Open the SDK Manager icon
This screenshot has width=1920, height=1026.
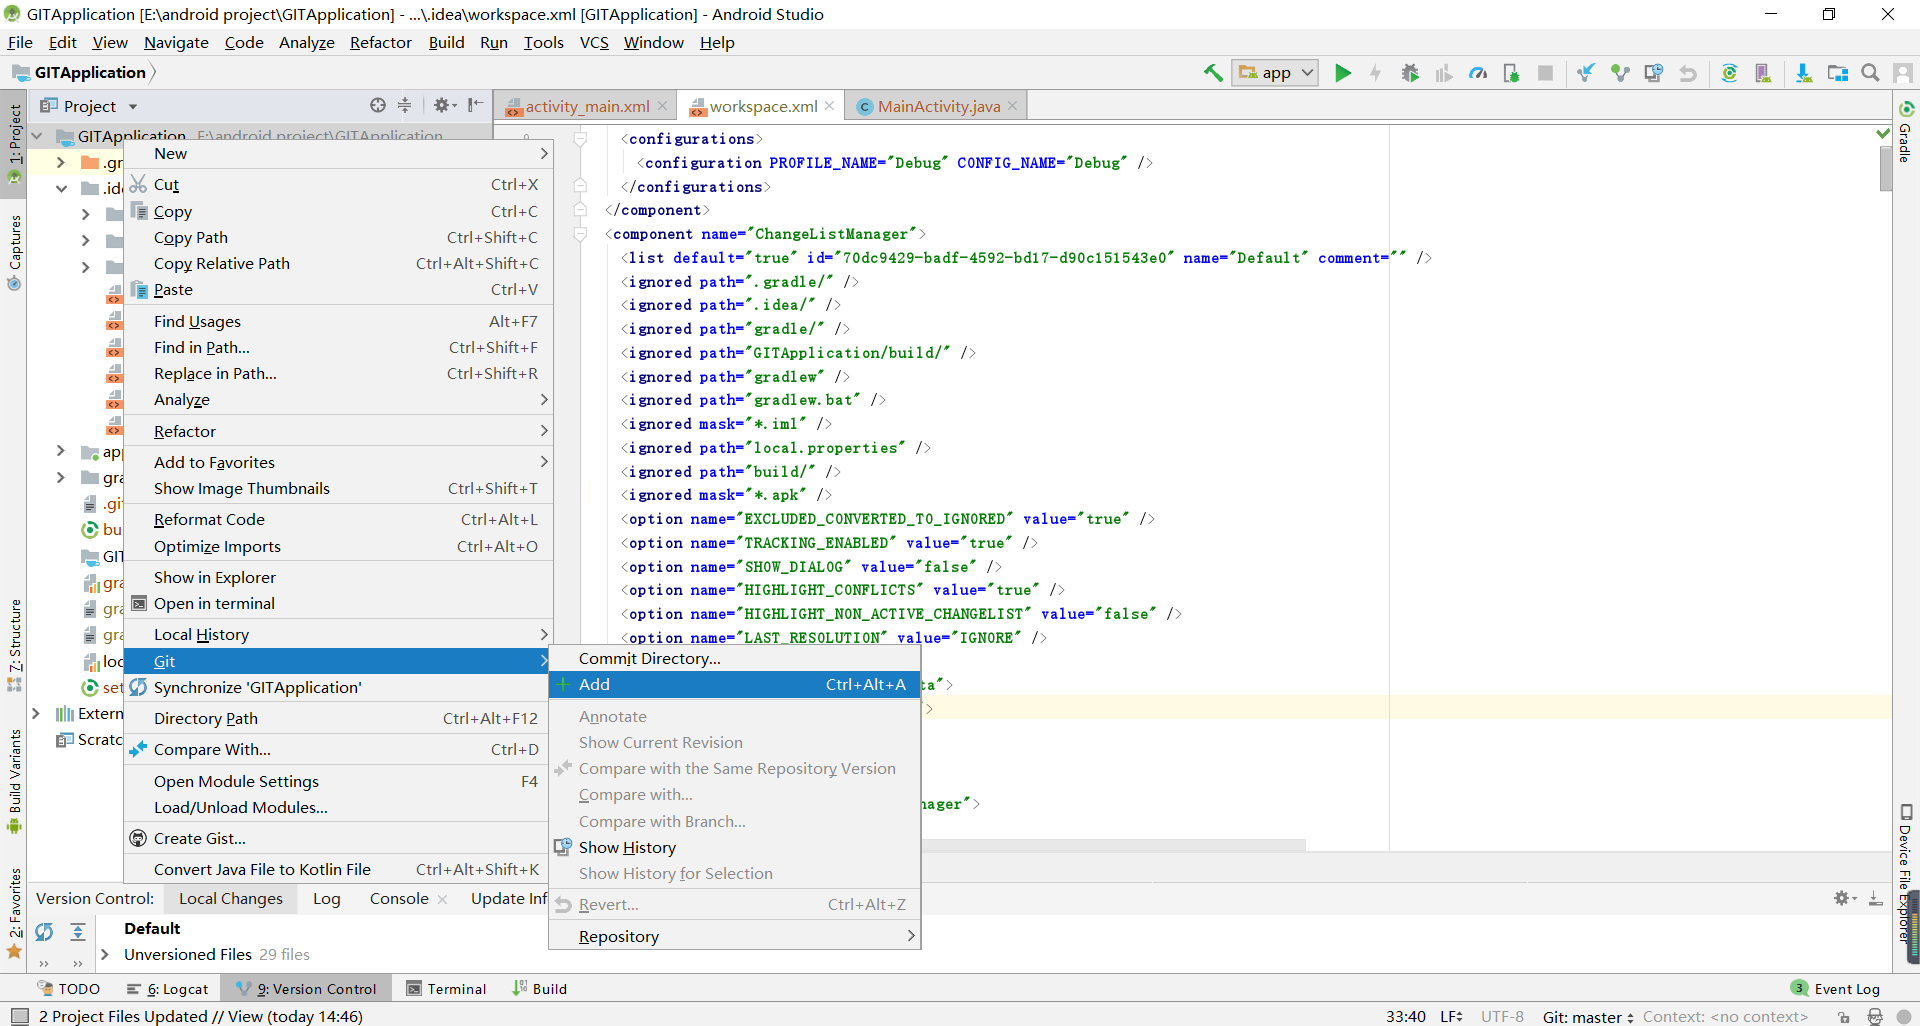[1804, 72]
